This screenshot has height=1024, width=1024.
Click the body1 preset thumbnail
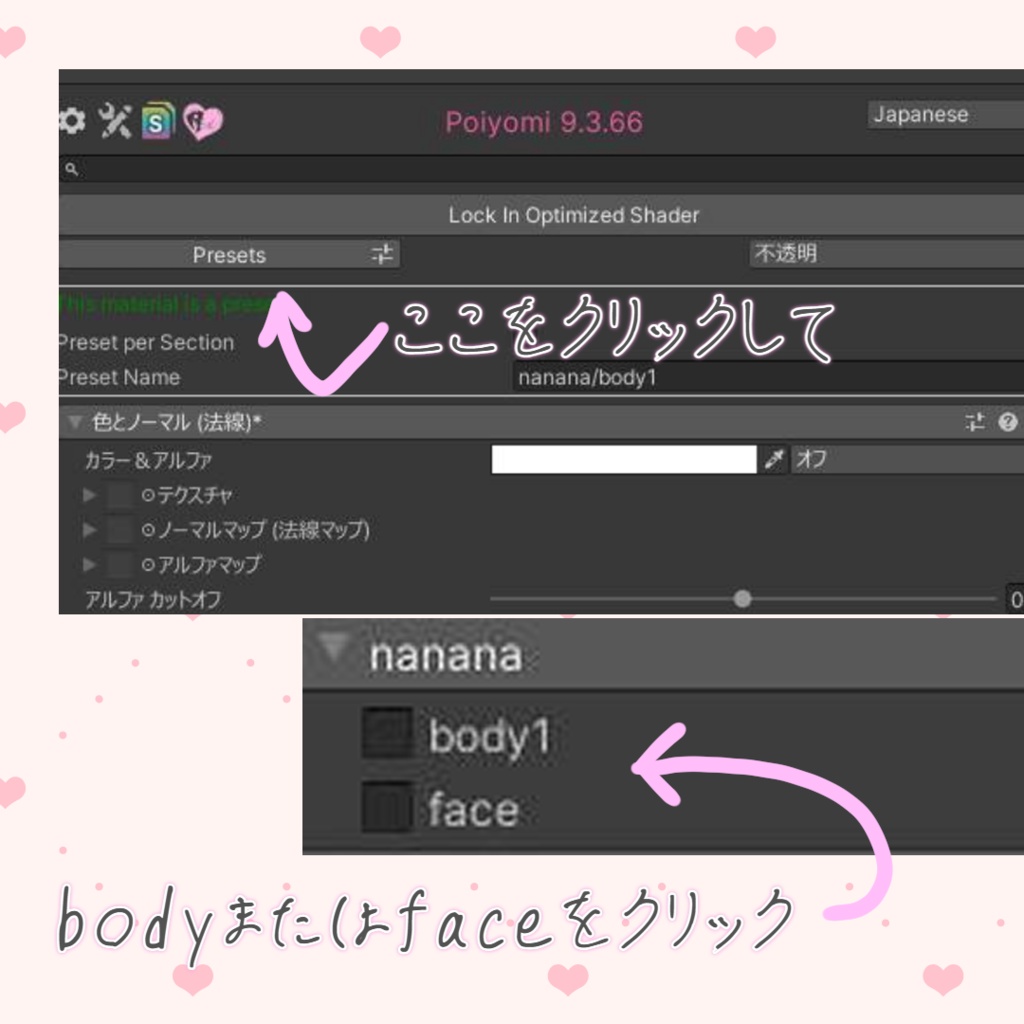click(x=387, y=733)
